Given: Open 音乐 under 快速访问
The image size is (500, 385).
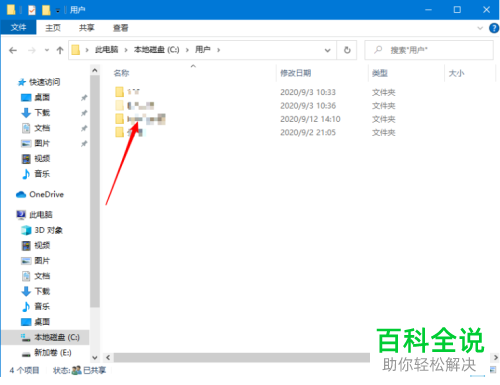Looking at the screenshot, I should [42, 174].
